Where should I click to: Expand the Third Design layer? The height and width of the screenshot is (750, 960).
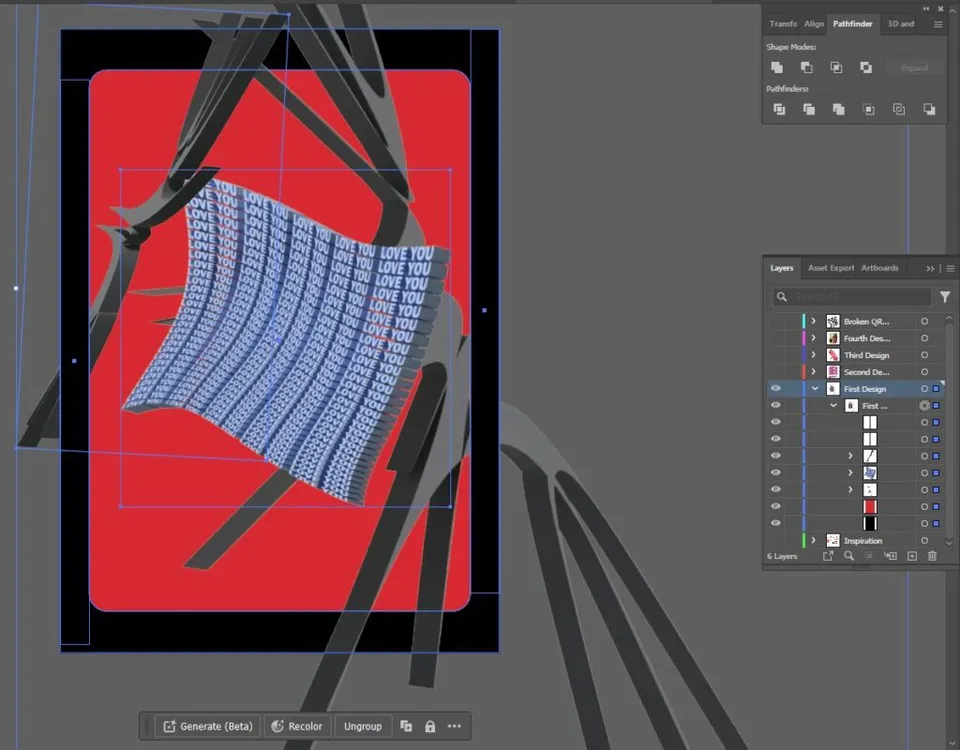tap(813, 355)
